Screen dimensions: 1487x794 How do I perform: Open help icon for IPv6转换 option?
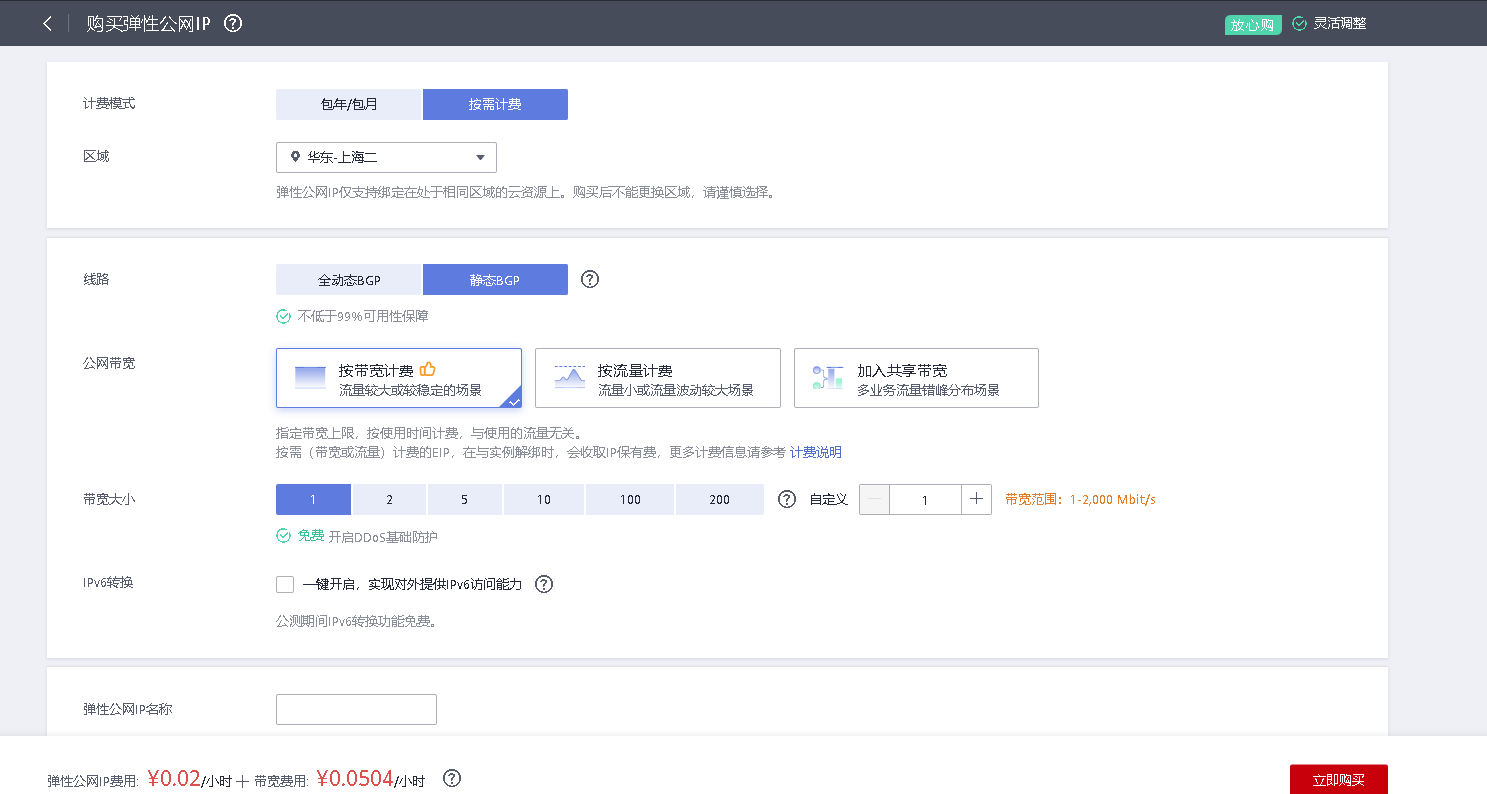[x=544, y=584]
